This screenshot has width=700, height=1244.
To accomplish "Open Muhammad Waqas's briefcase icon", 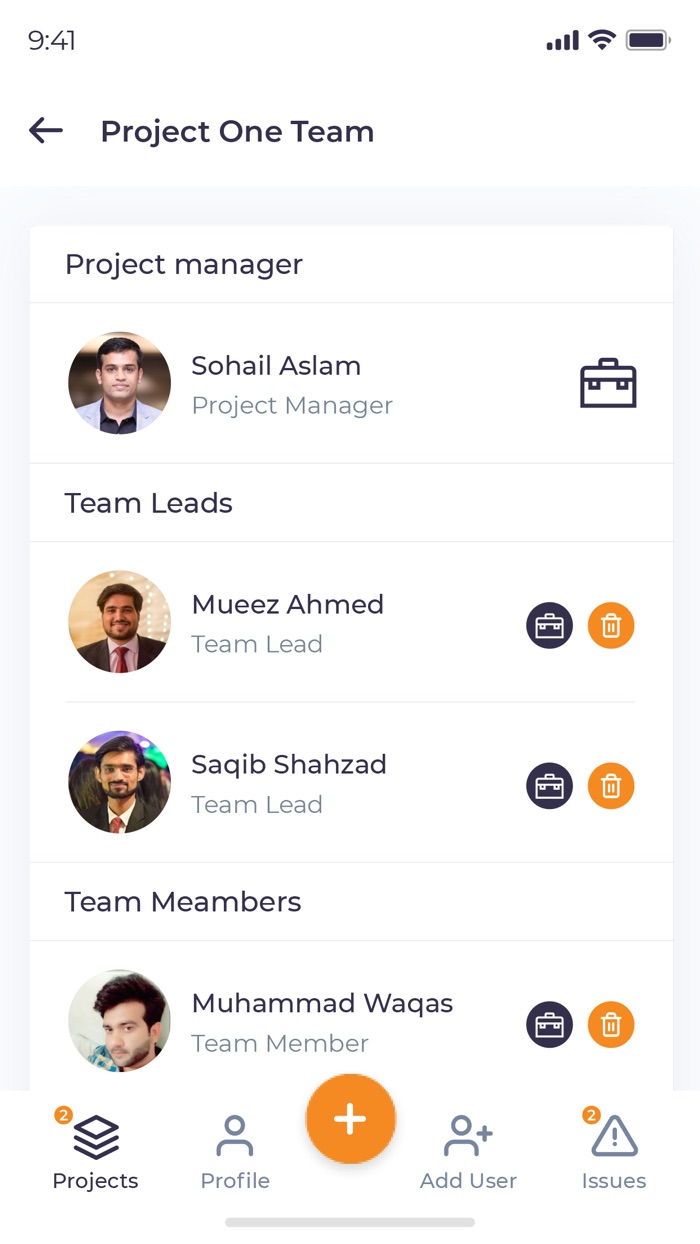I will (549, 1024).
